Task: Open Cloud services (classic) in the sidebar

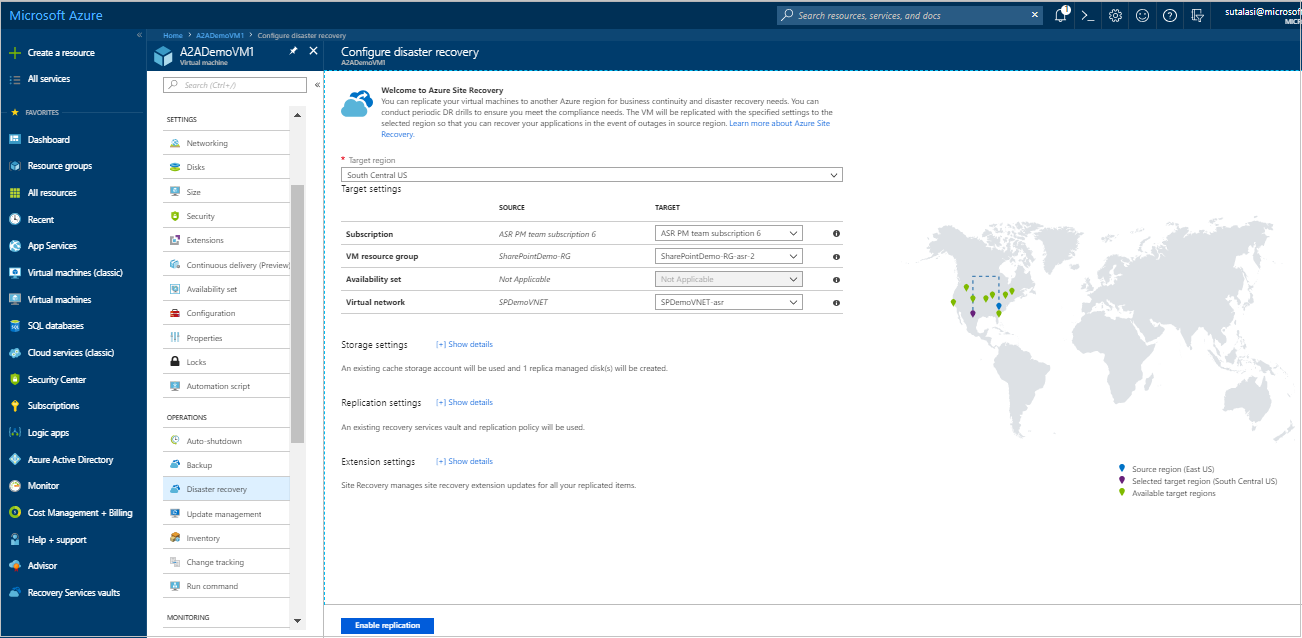Action: tap(73, 352)
